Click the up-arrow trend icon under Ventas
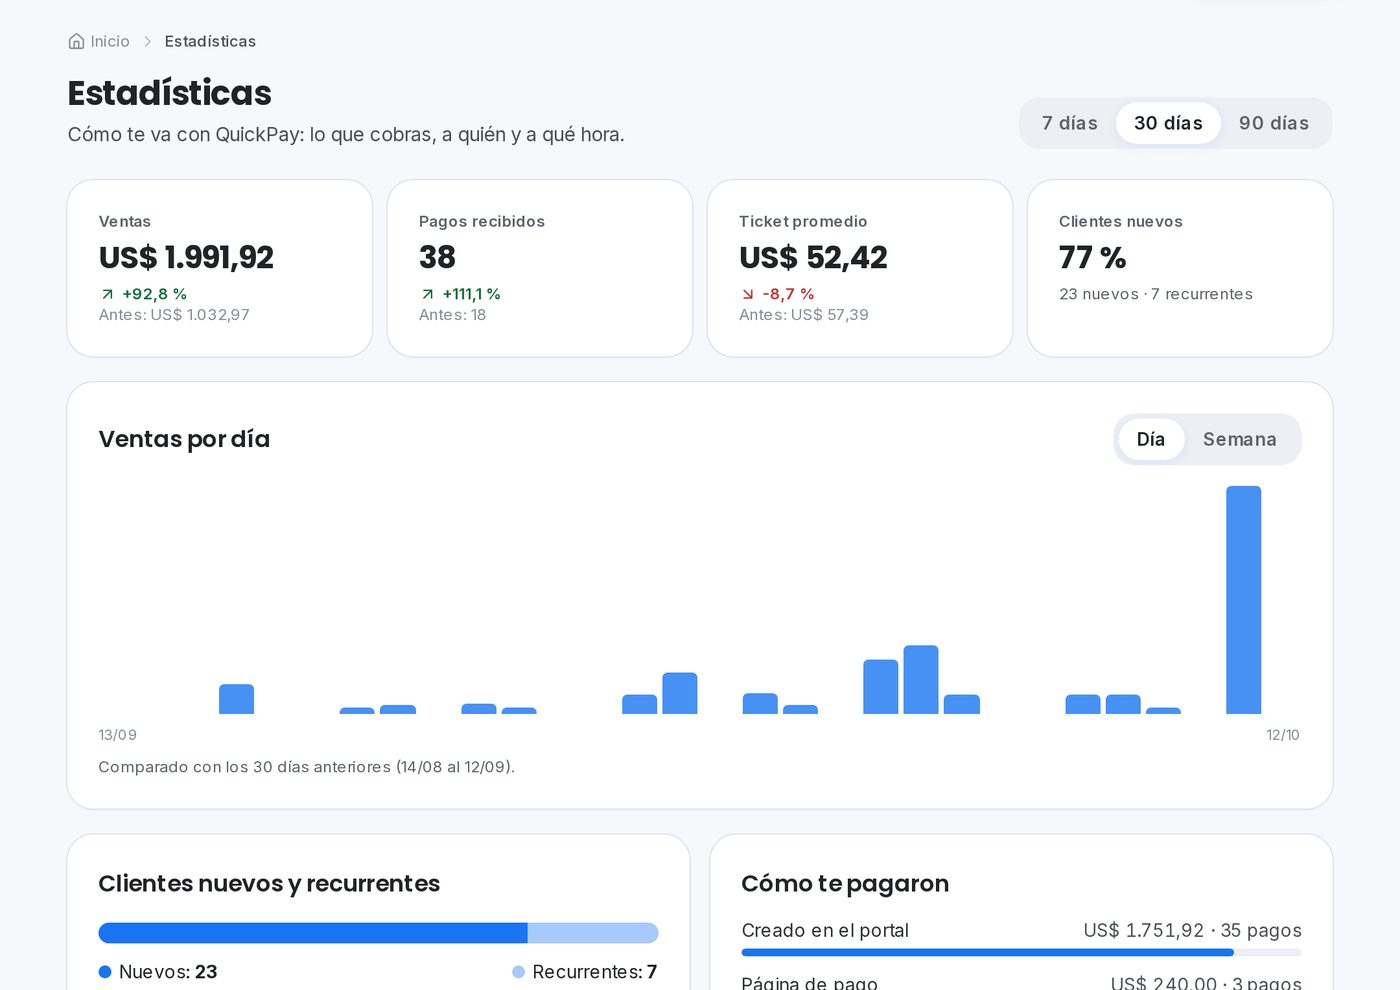1400x990 pixels. coord(107,294)
